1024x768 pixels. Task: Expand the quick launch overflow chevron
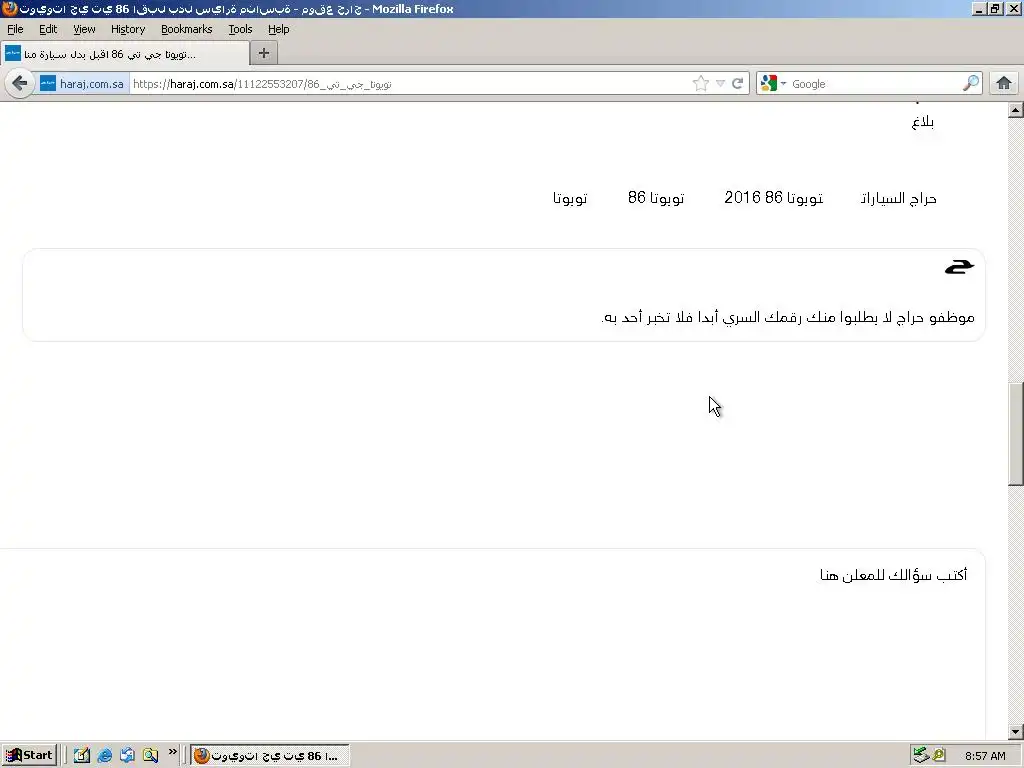click(172, 752)
